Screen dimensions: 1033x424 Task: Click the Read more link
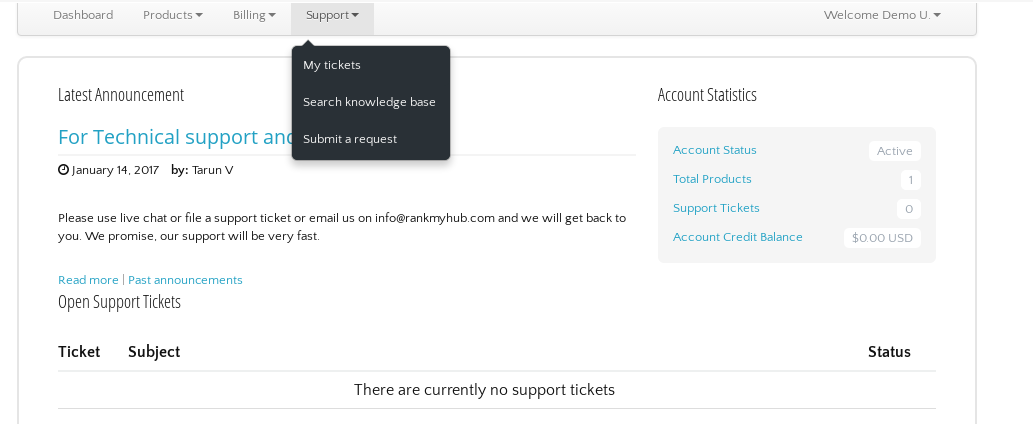point(88,280)
